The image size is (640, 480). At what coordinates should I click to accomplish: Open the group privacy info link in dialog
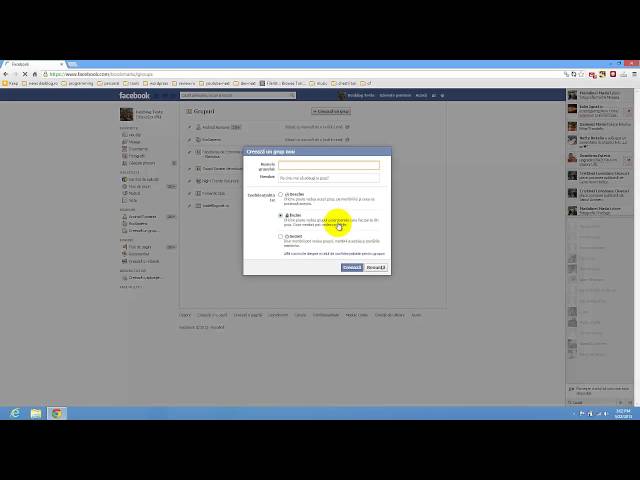click(335, 253)
